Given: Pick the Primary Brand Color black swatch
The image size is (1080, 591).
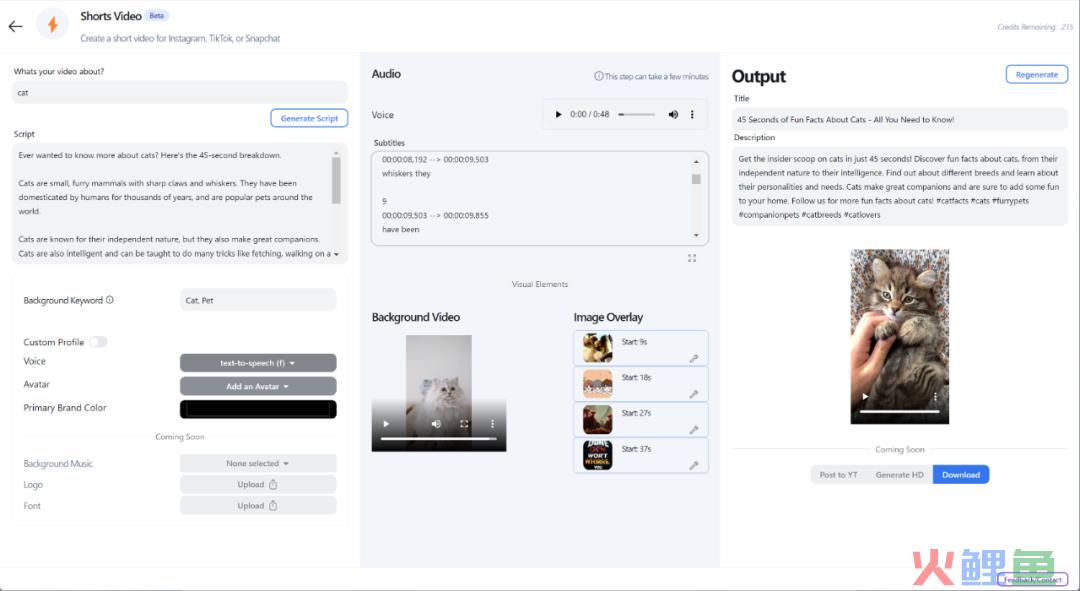Looking at the screenshot, I should click(x=258, y=409).
